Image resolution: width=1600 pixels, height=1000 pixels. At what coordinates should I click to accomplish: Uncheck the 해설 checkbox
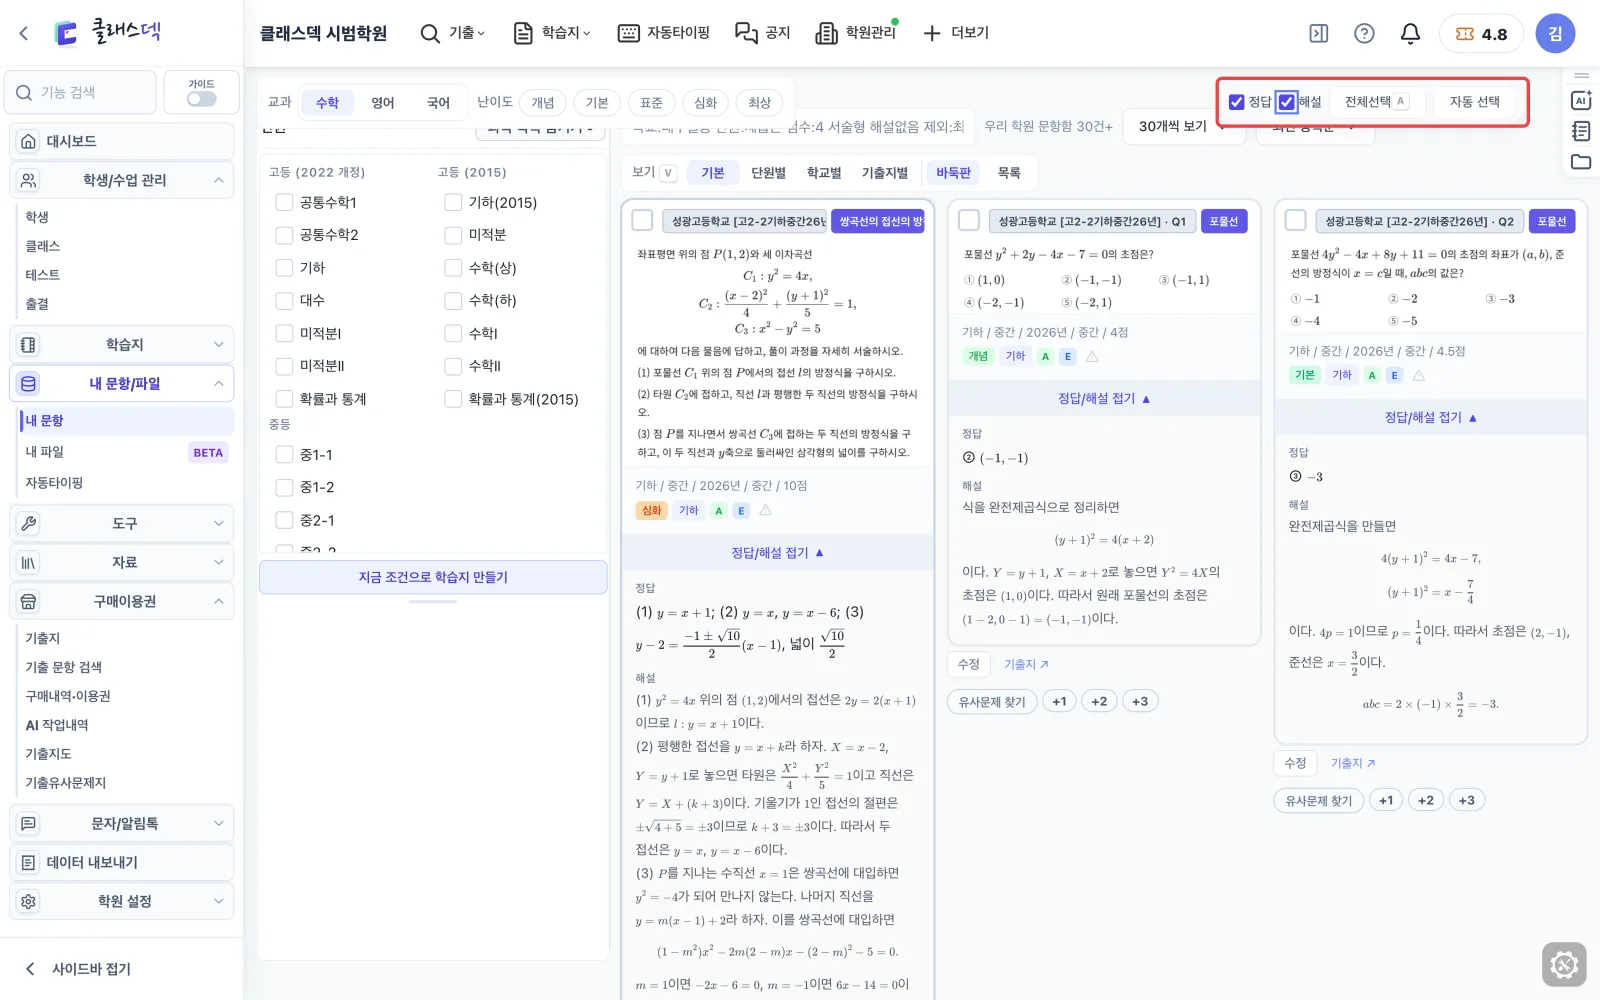coord(1287,102)
